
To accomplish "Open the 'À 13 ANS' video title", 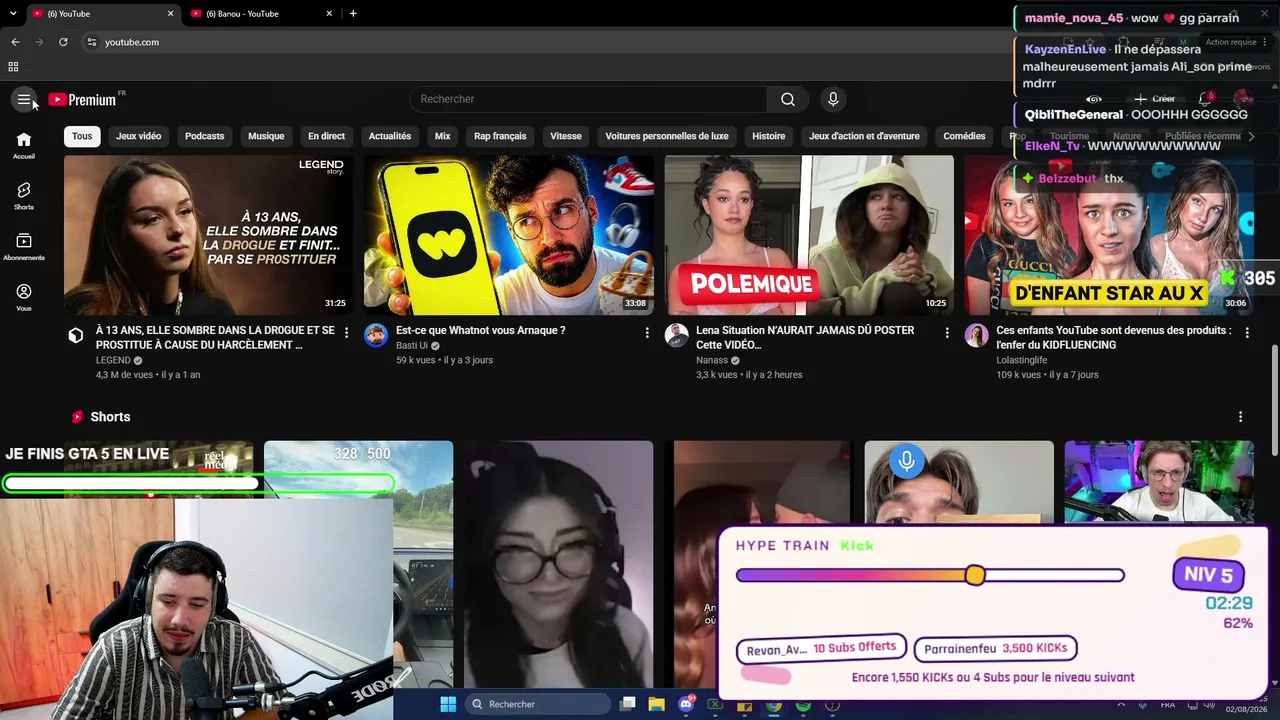I will tap(215, 337).
